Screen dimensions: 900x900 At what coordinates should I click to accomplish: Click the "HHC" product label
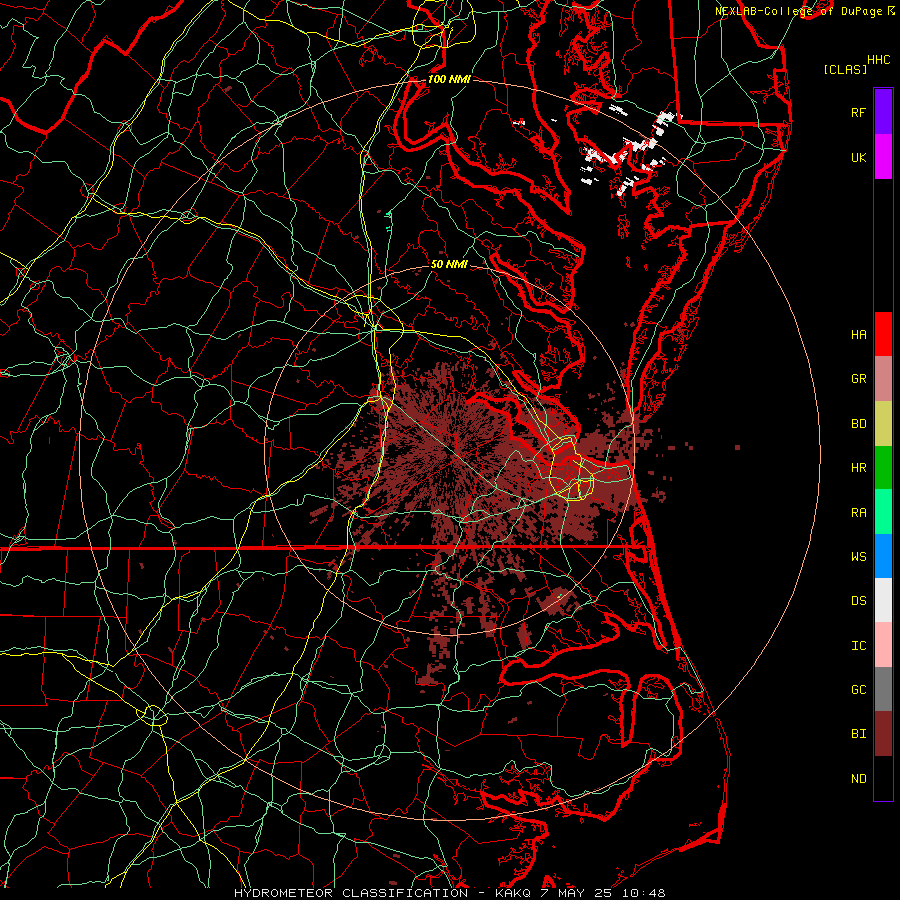point(878,60)
